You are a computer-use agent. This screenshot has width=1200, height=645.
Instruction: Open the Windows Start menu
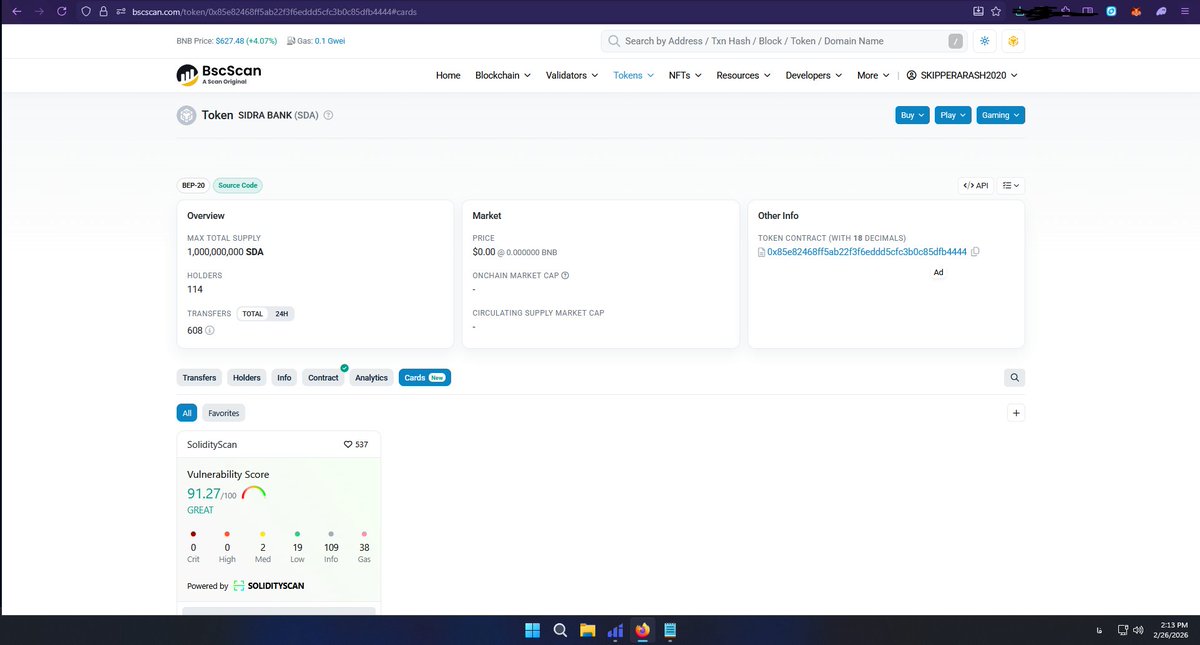click(533, 630)
